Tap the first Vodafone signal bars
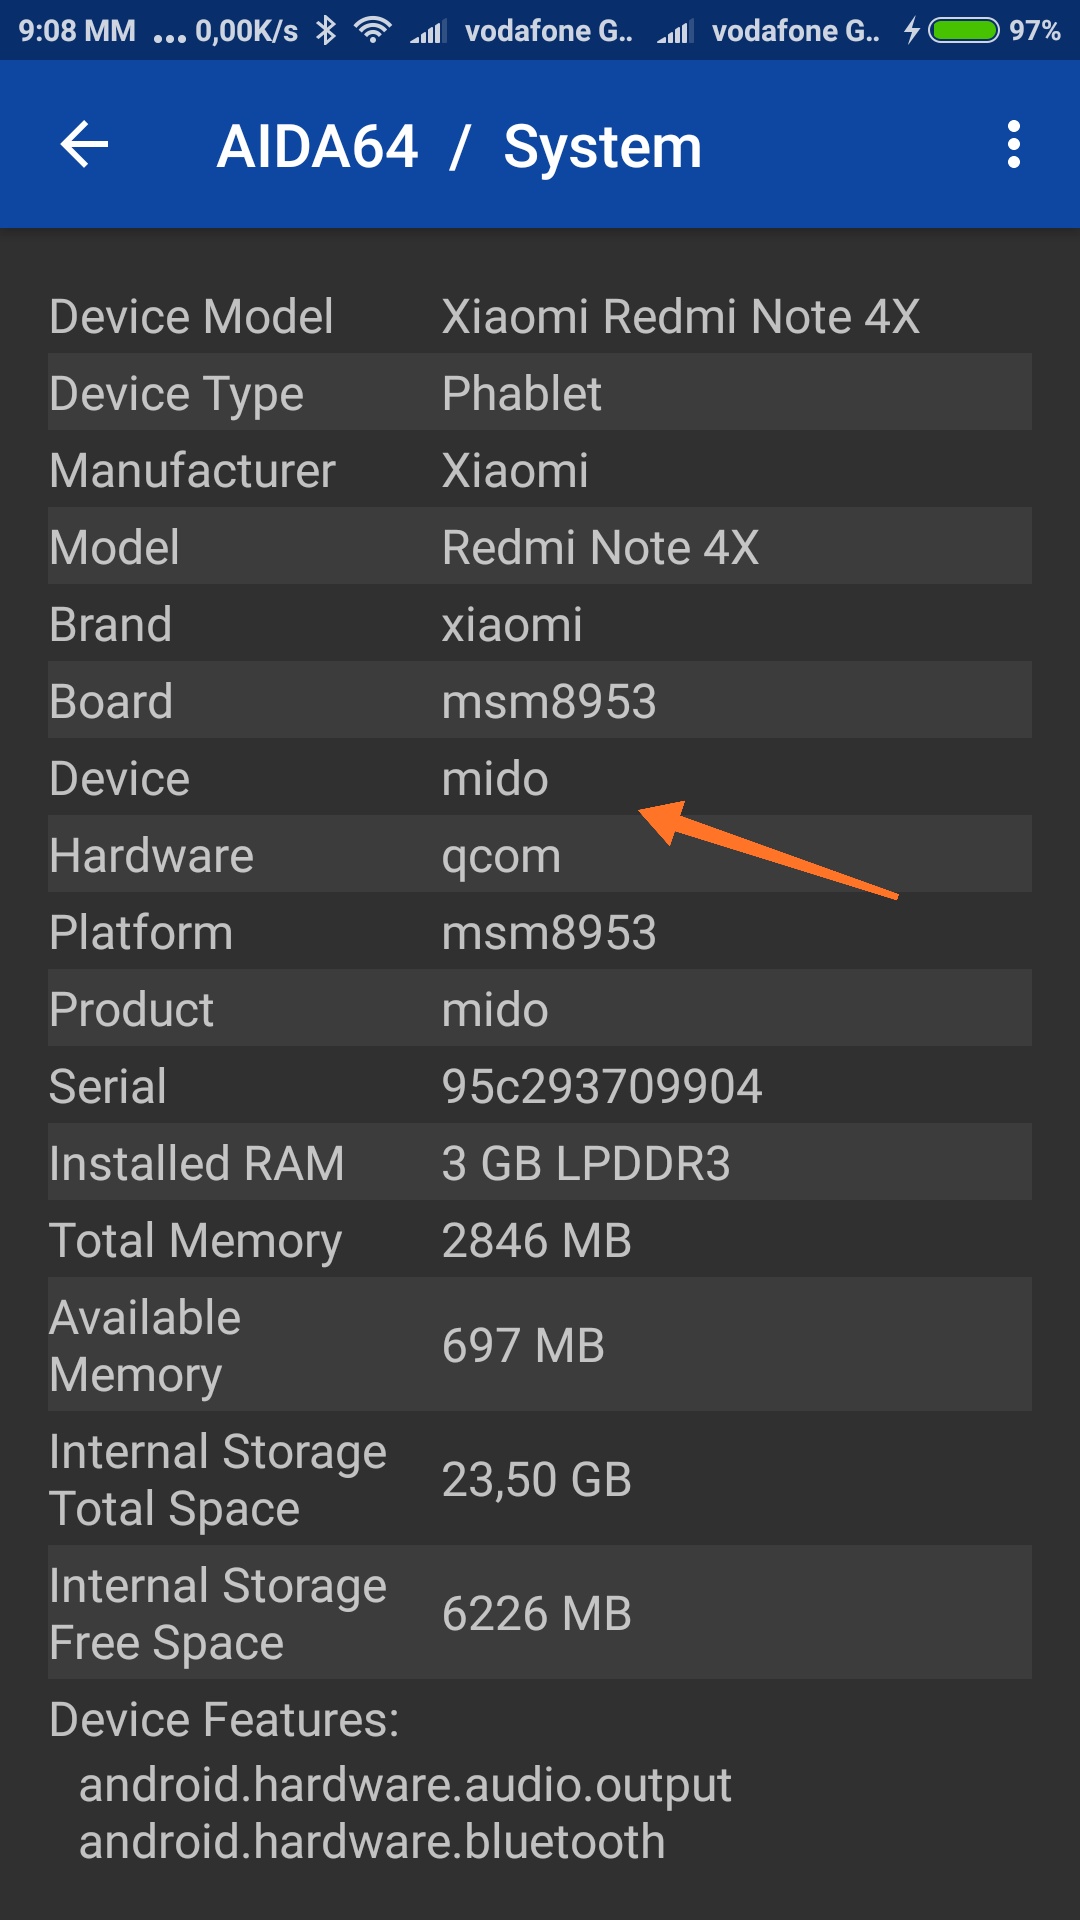This screenshot has height=1920, width=1080. (428, 33)
